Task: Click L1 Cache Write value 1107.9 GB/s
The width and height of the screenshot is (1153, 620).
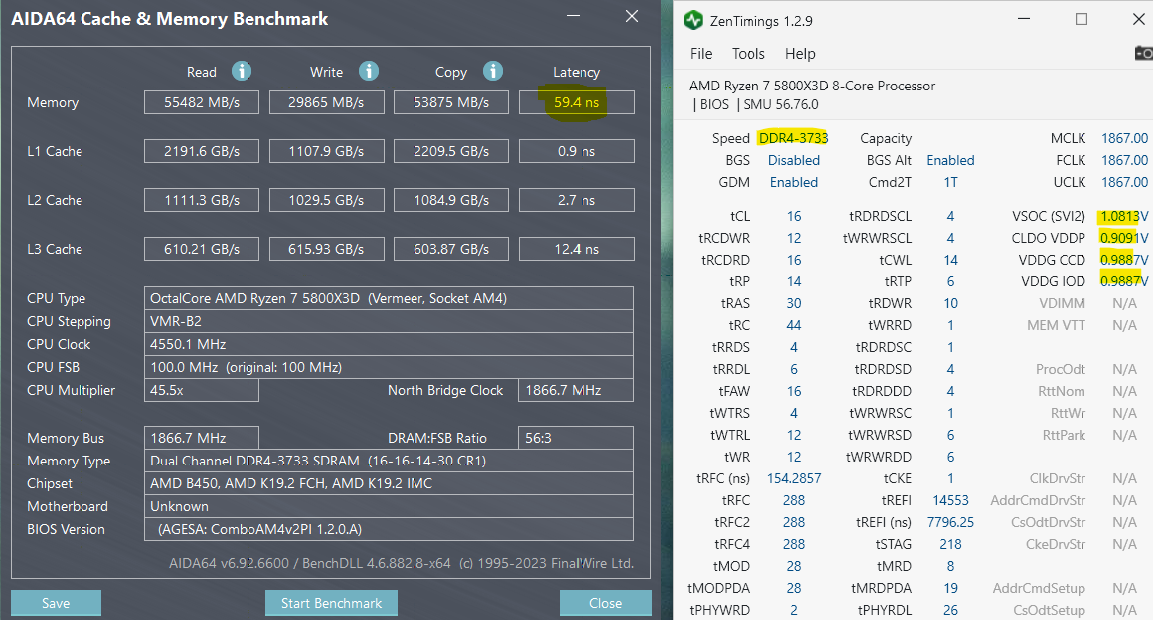Action: tap(326, 152)
